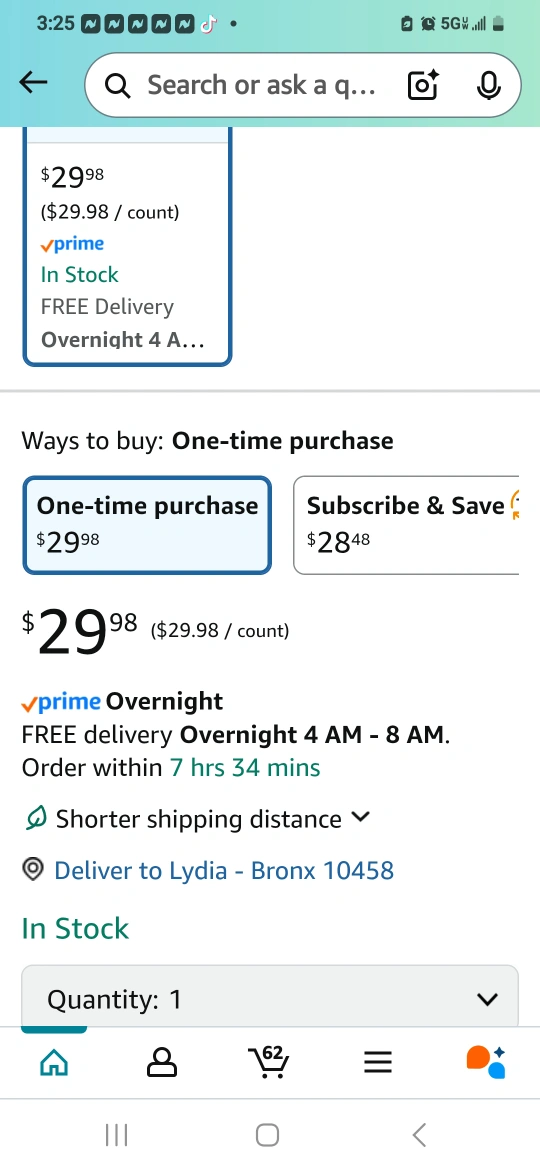Select Subscribe & Save option

(x=406, y=525)
